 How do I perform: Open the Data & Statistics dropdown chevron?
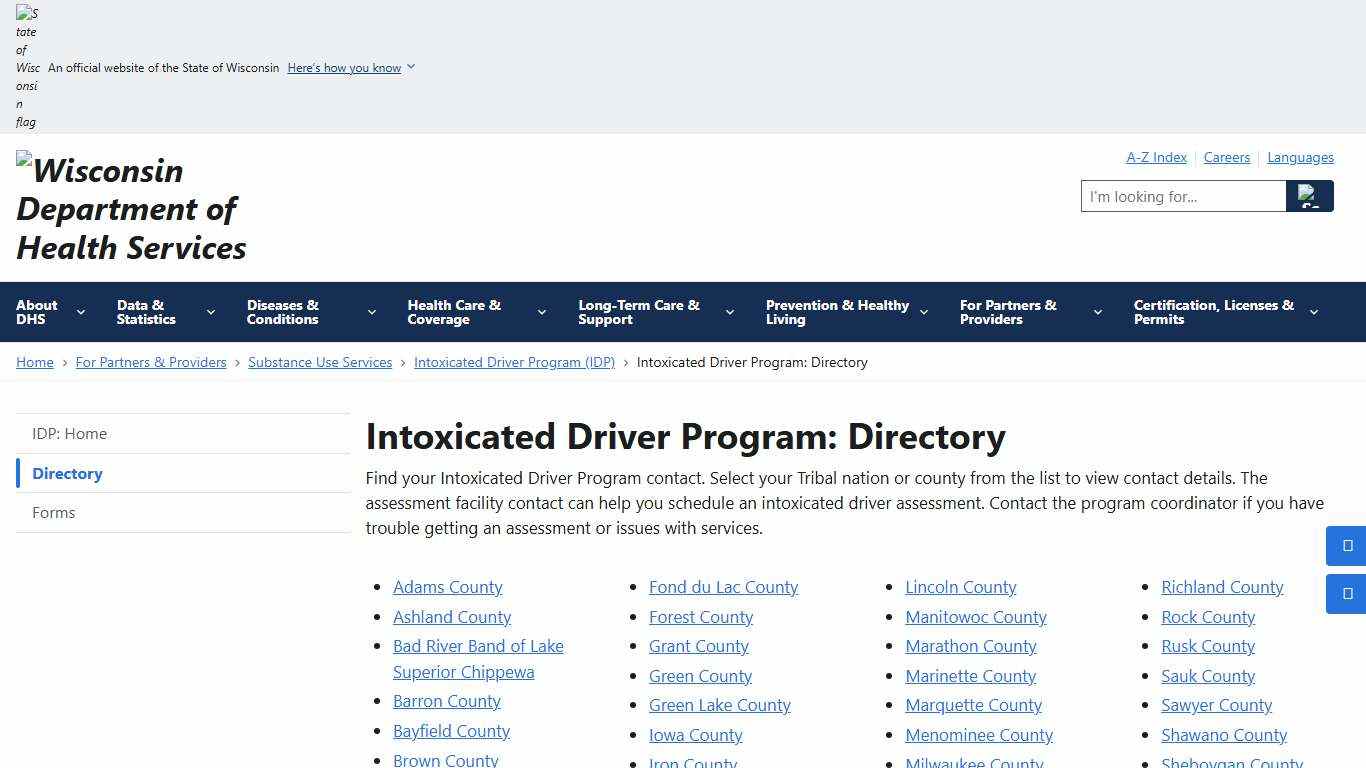click(x=210, y=312)
